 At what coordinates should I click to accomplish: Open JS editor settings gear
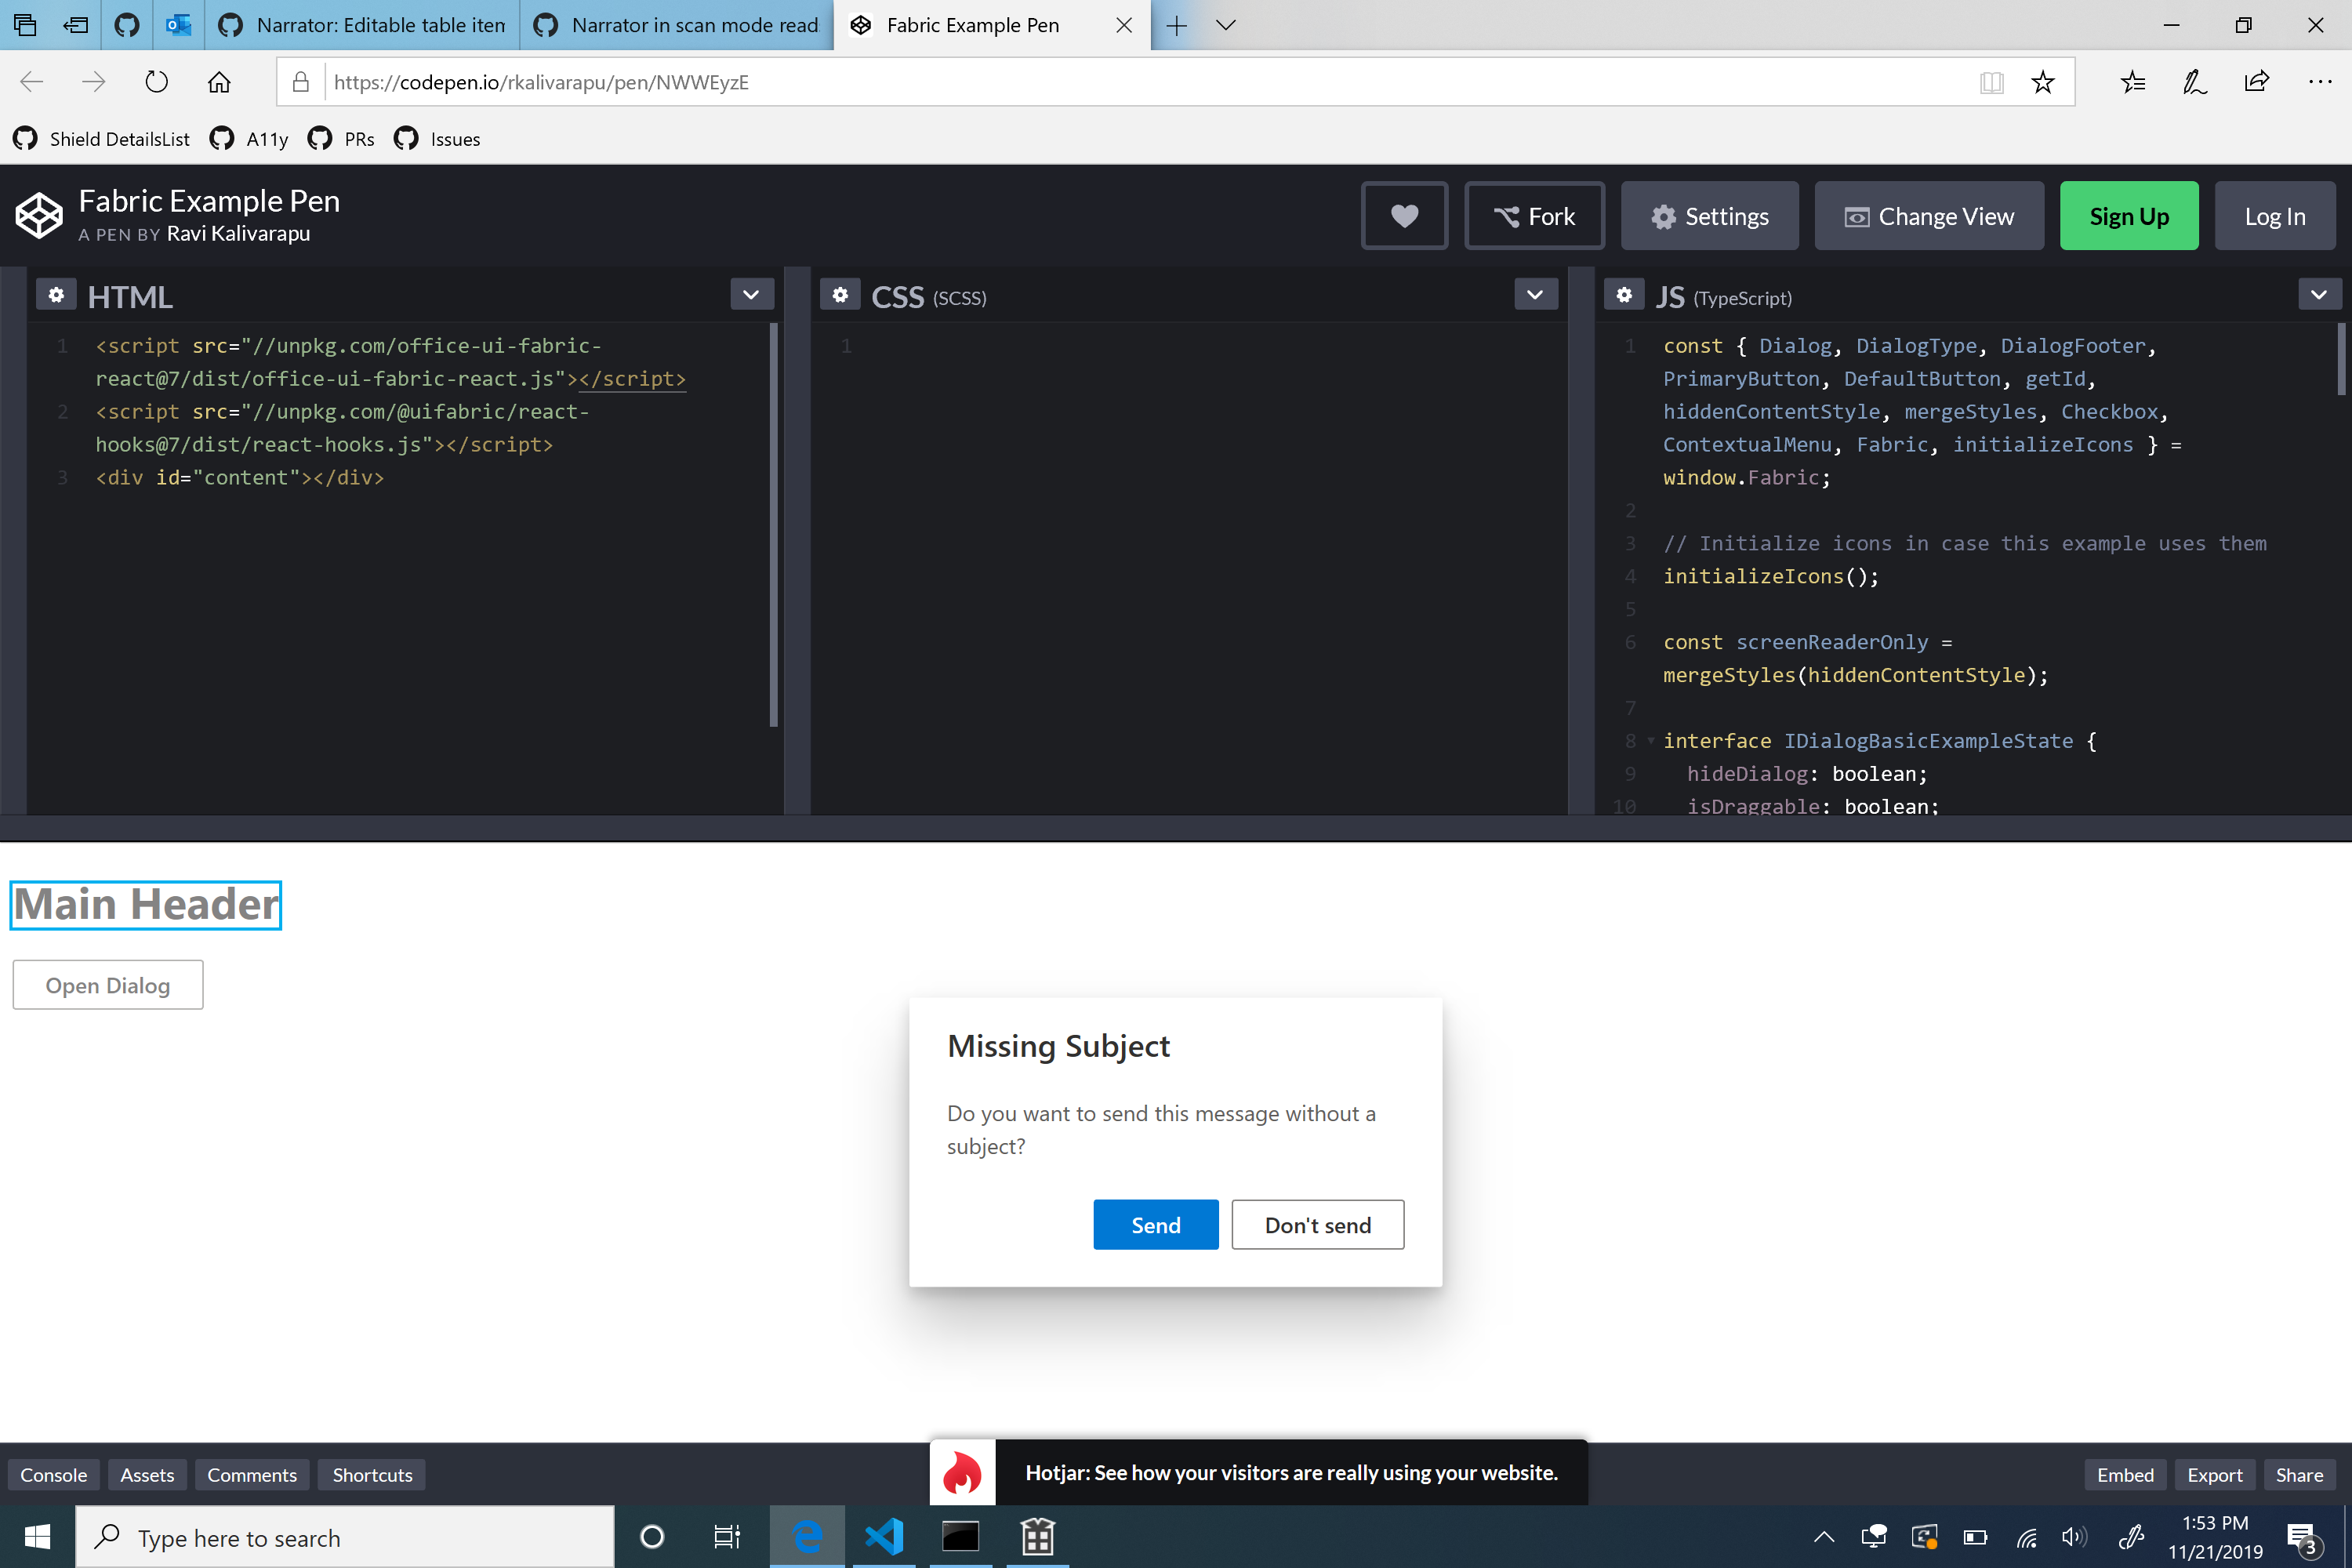click(x=1624, y=295)
